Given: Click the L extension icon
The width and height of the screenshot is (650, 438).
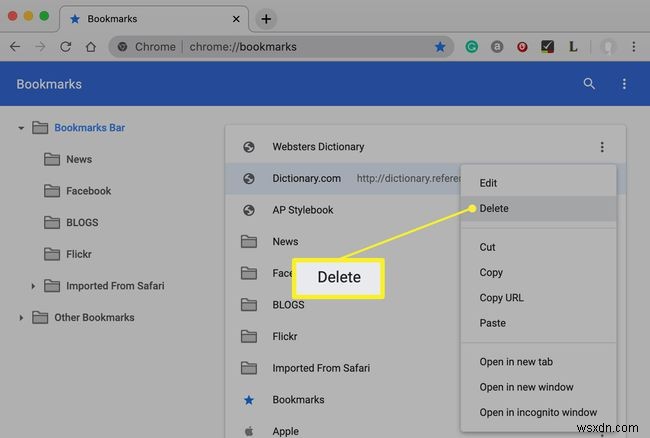Looking at the screenshot, I should 573,46.
